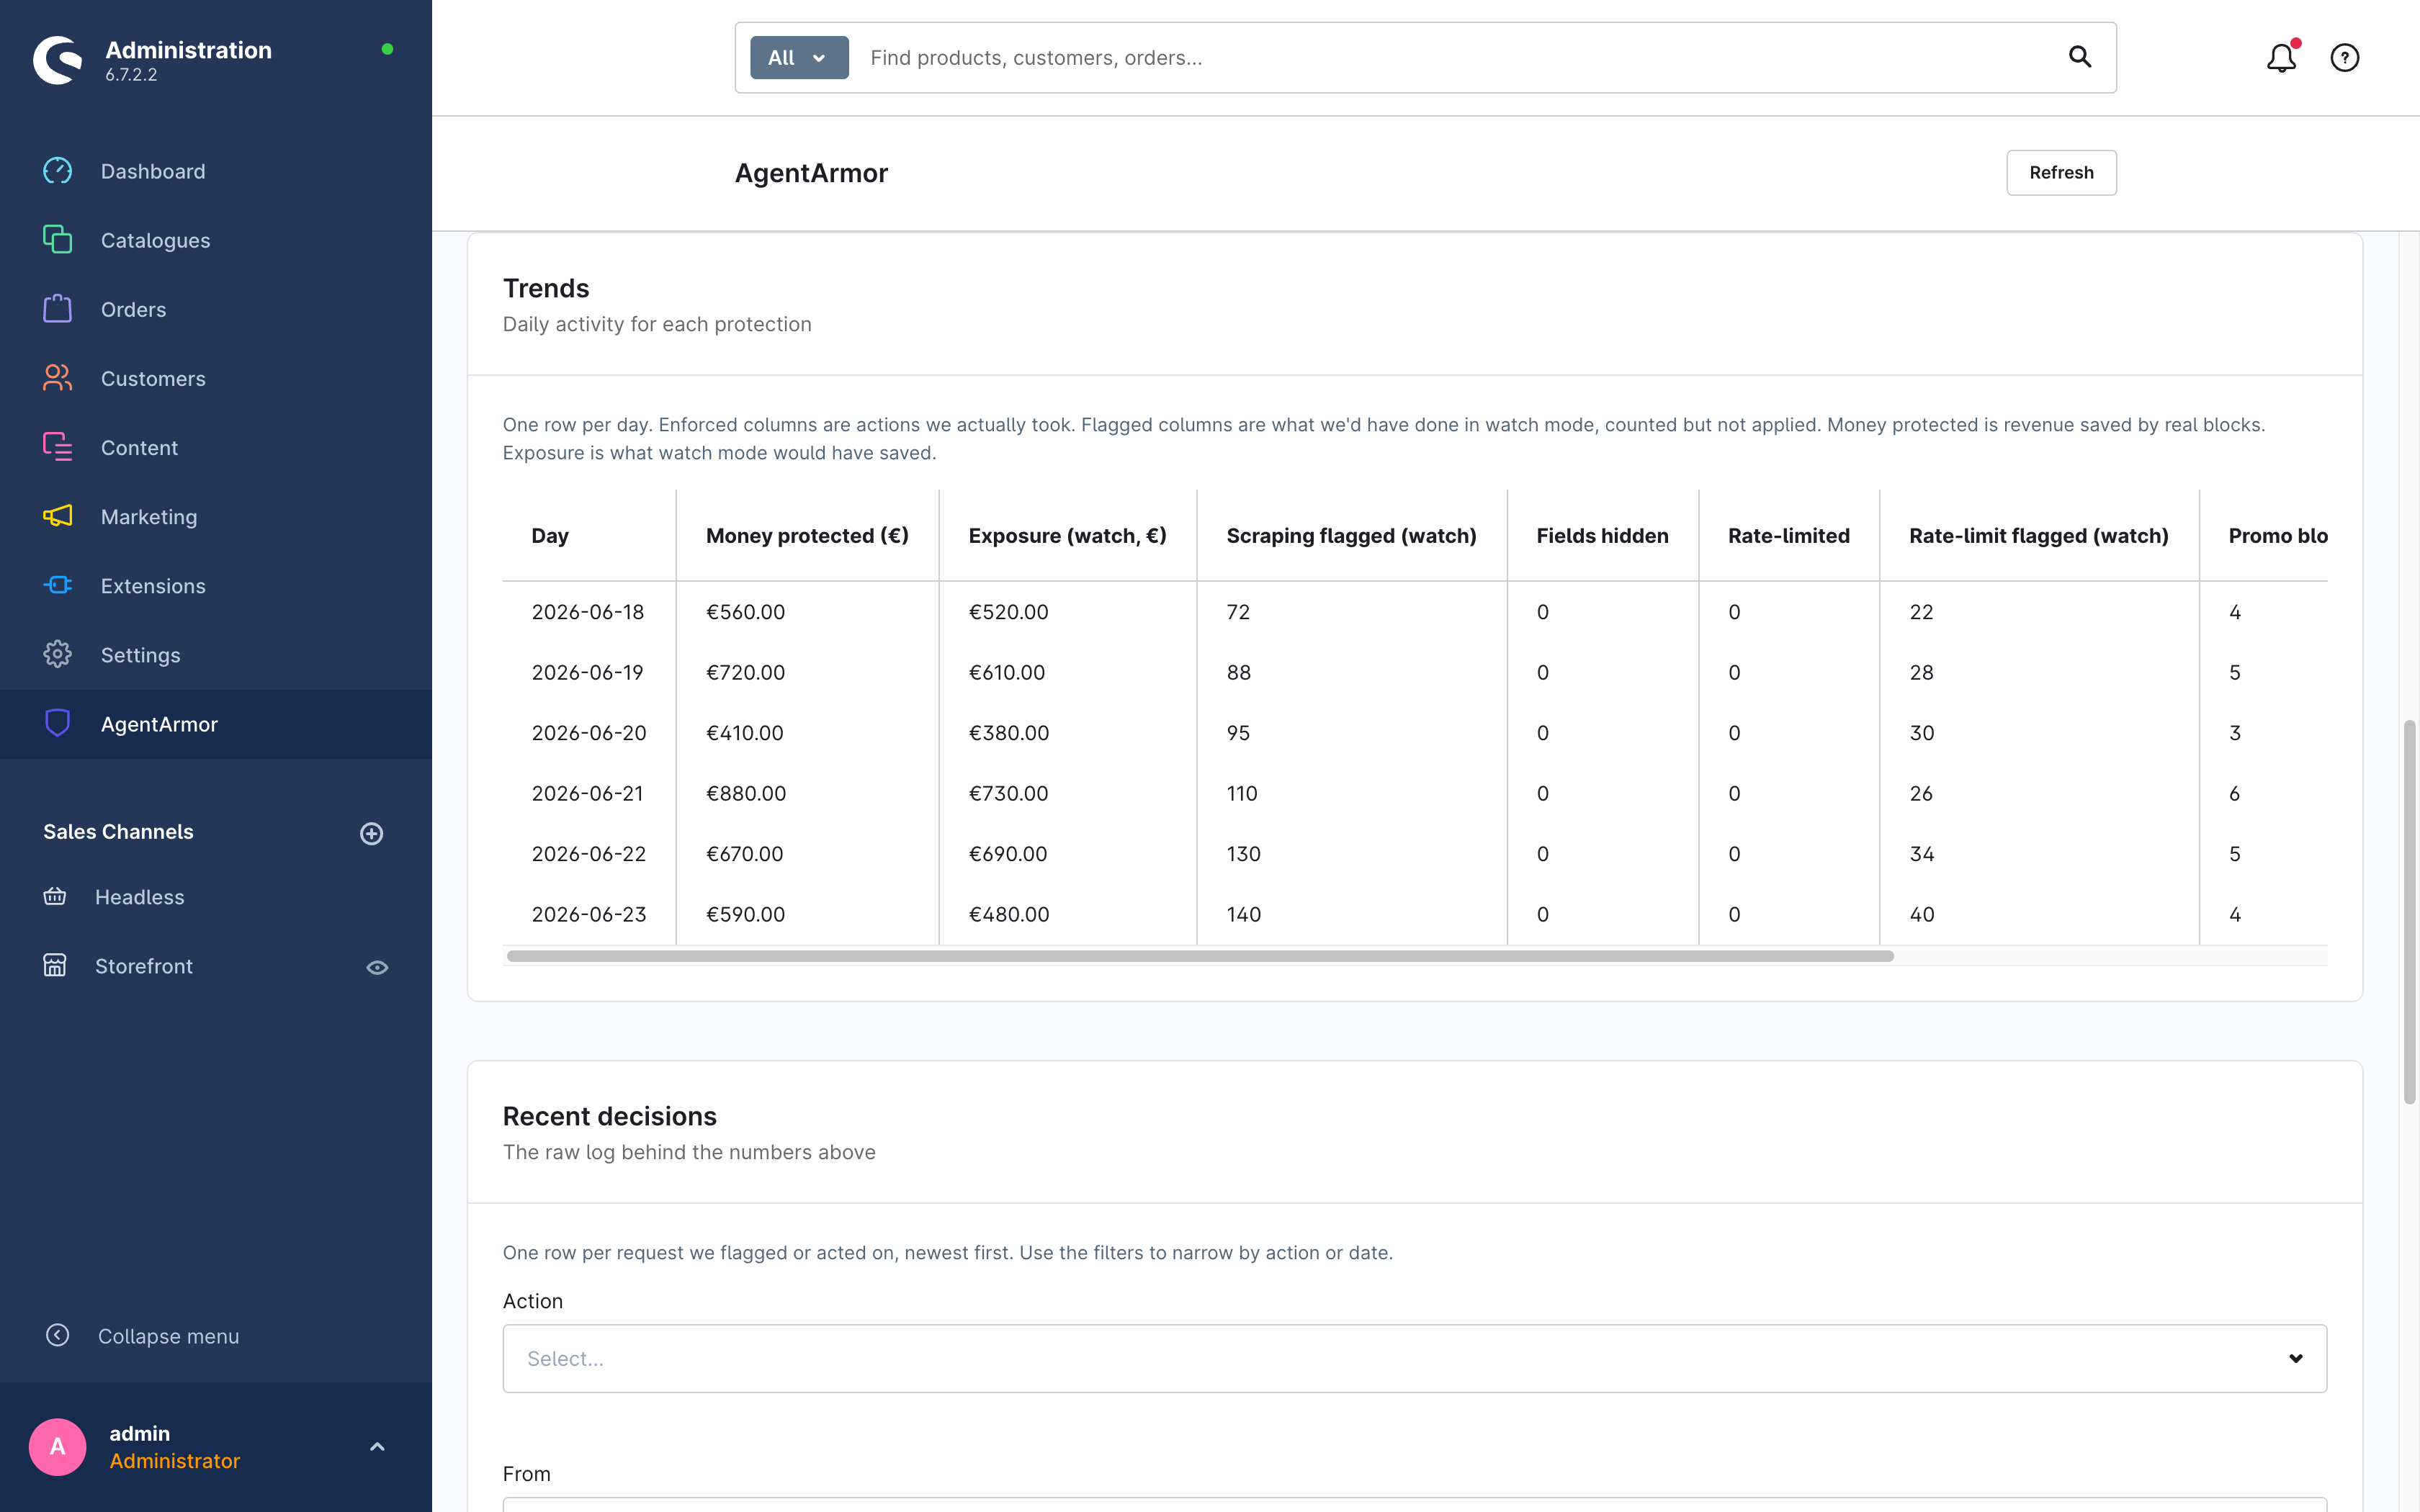Open the Action select dropdown
The width and height of the screenshot is (2420, 1512).
click(x=1414, y=1358)
